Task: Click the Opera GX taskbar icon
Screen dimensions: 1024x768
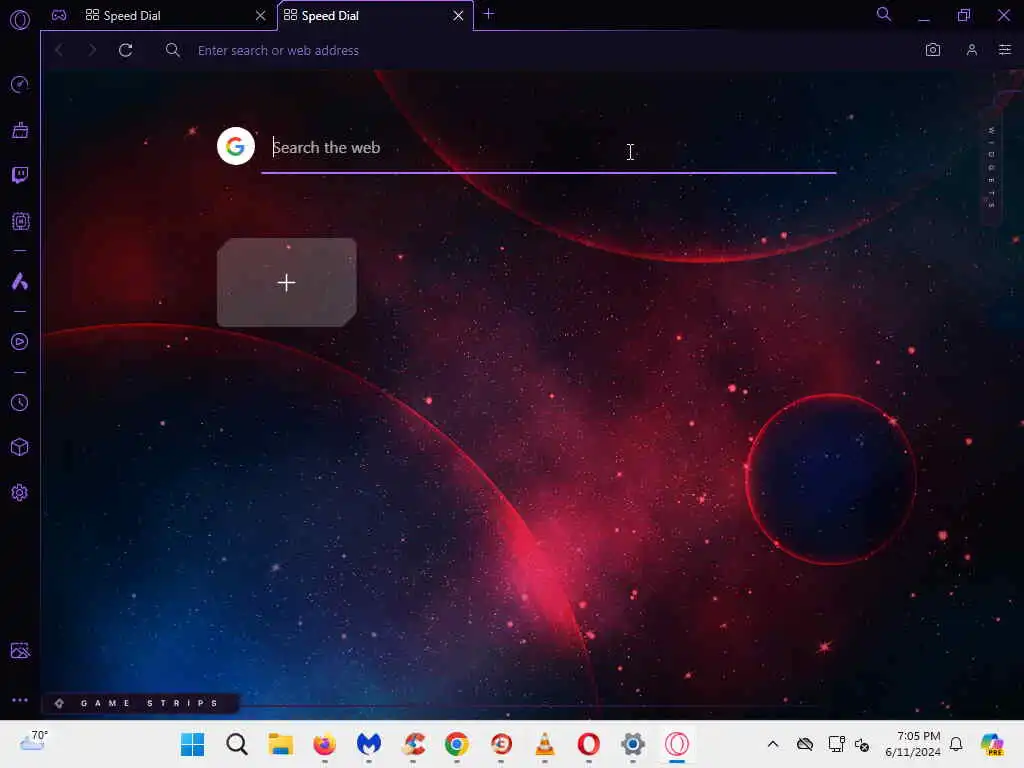Action: click(677, 744)
